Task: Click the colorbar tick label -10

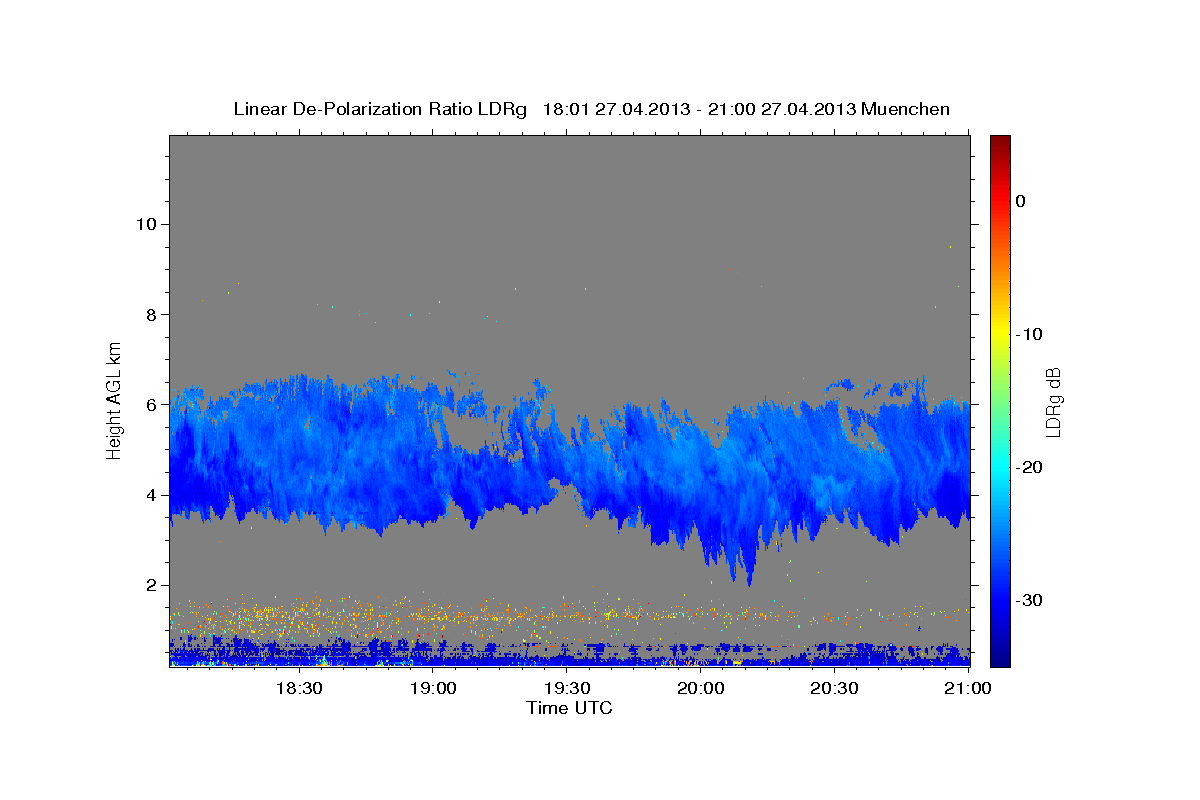Action: [1029, 334]
